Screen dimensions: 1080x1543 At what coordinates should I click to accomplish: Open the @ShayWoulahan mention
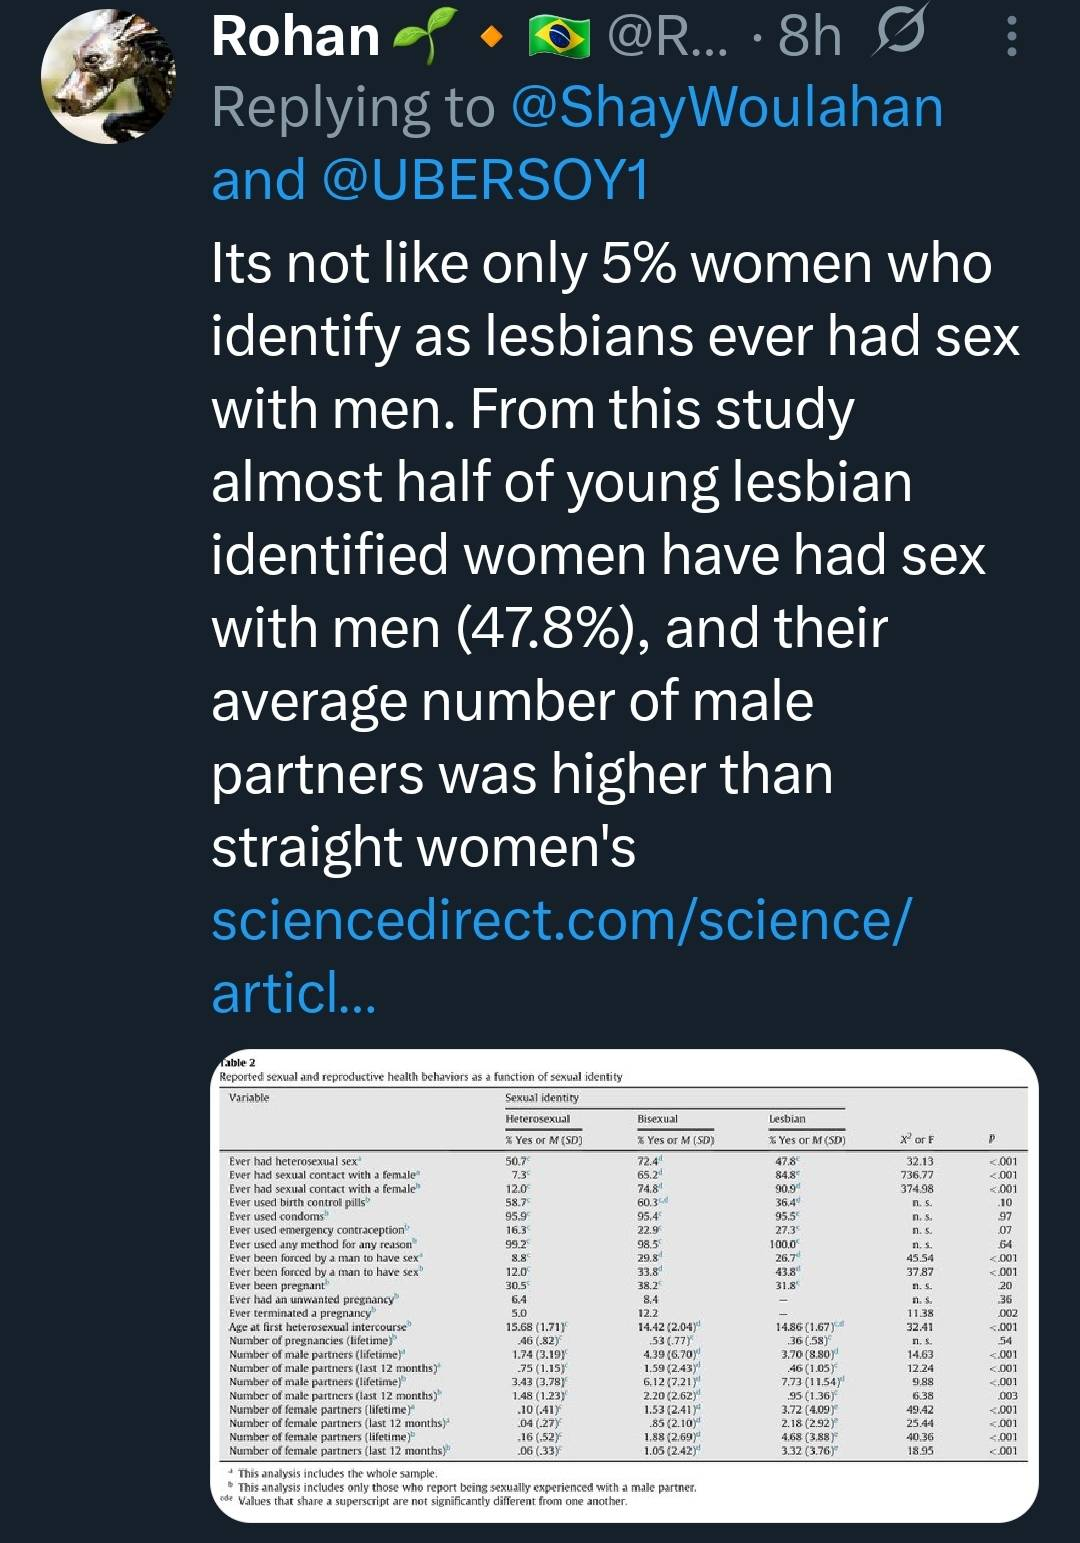pyautogui.click(x=727, y=108)
